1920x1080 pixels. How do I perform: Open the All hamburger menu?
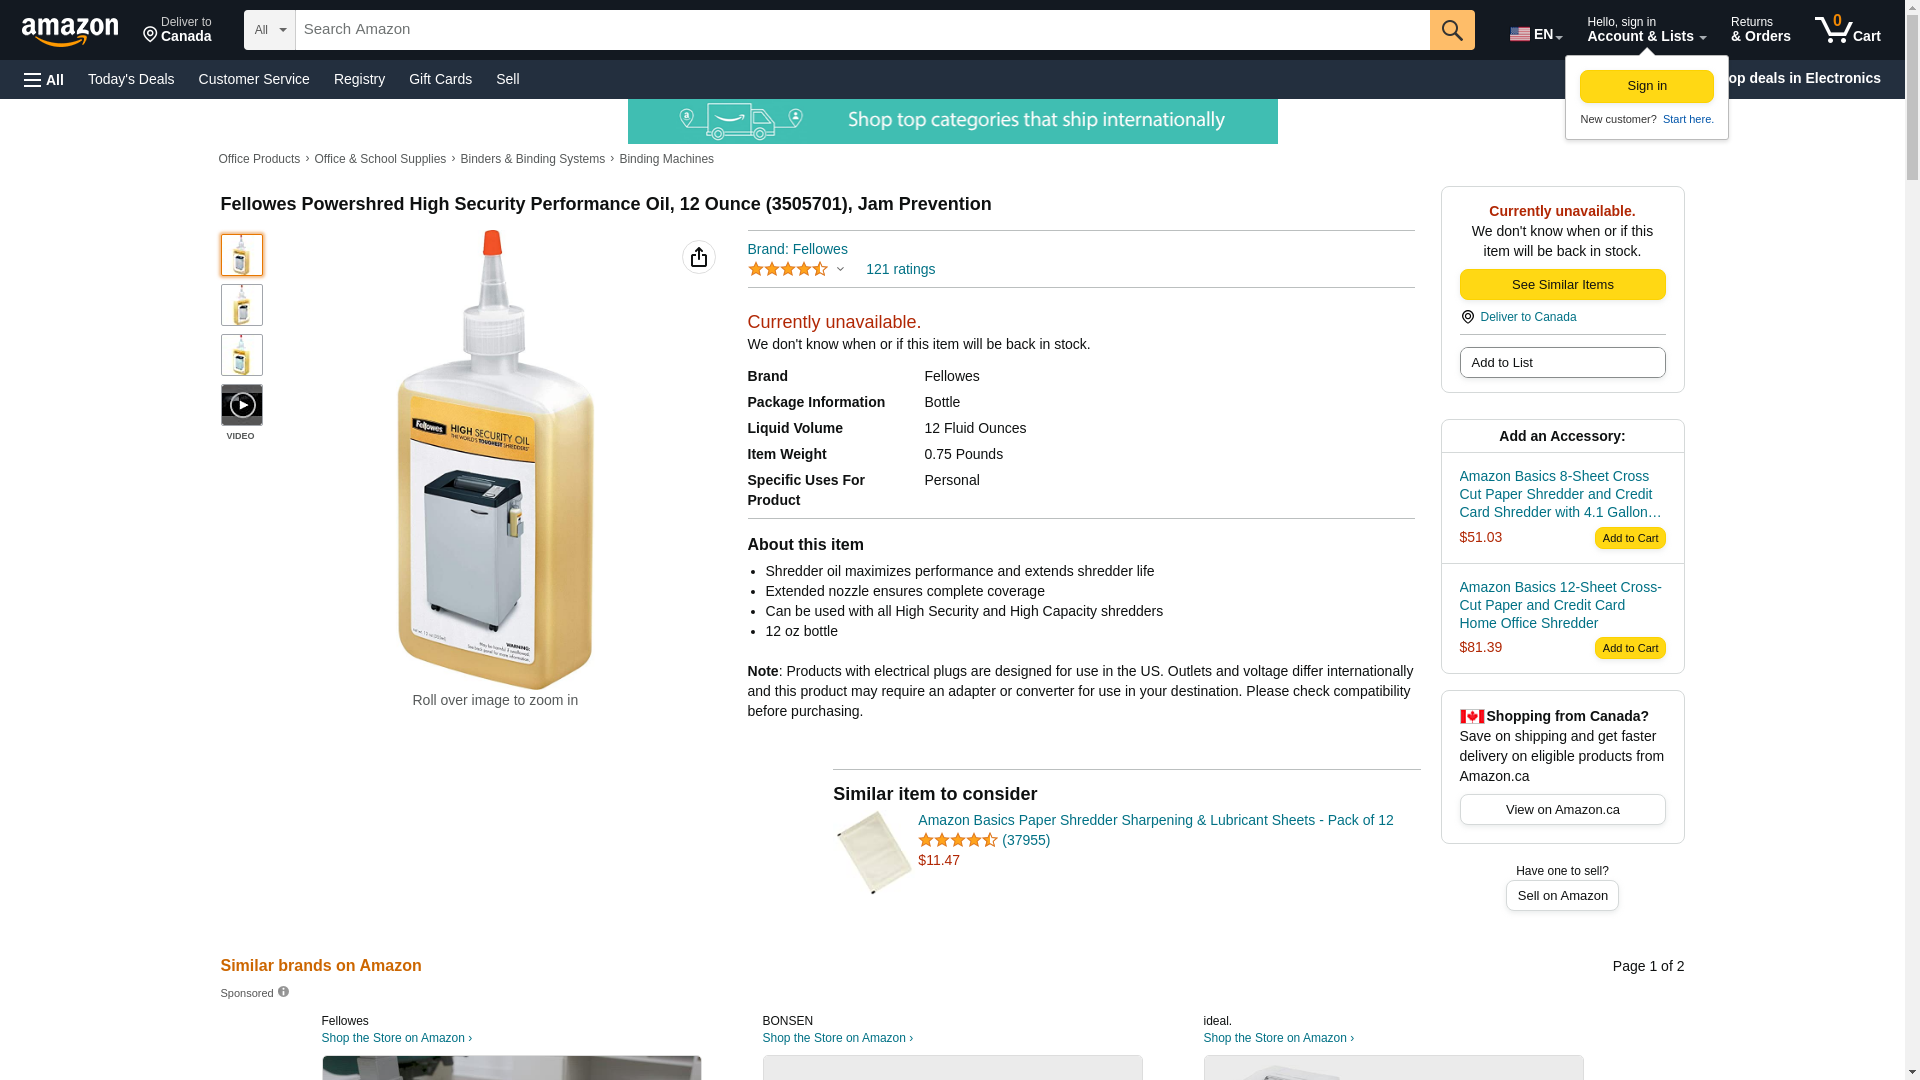pyautogui.click(x=44, y=79)
